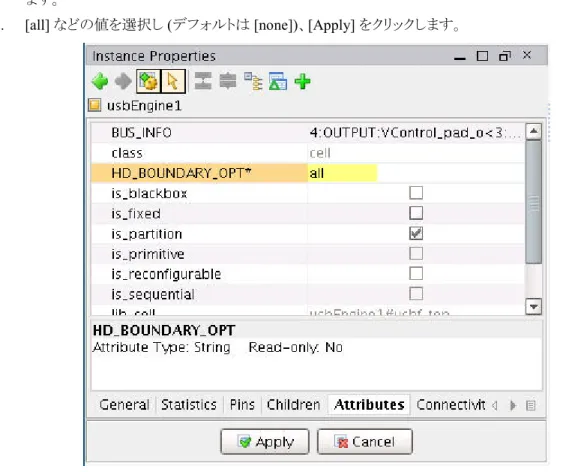Click the hierarchy tree view icon
566x472 pixels.
point(253,81)
